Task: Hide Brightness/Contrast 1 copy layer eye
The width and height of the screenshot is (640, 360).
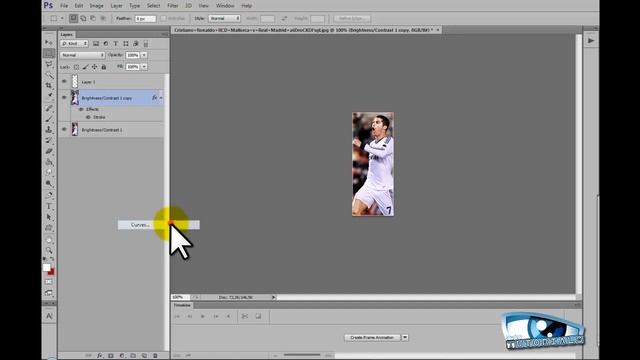Action: (64, 98)
